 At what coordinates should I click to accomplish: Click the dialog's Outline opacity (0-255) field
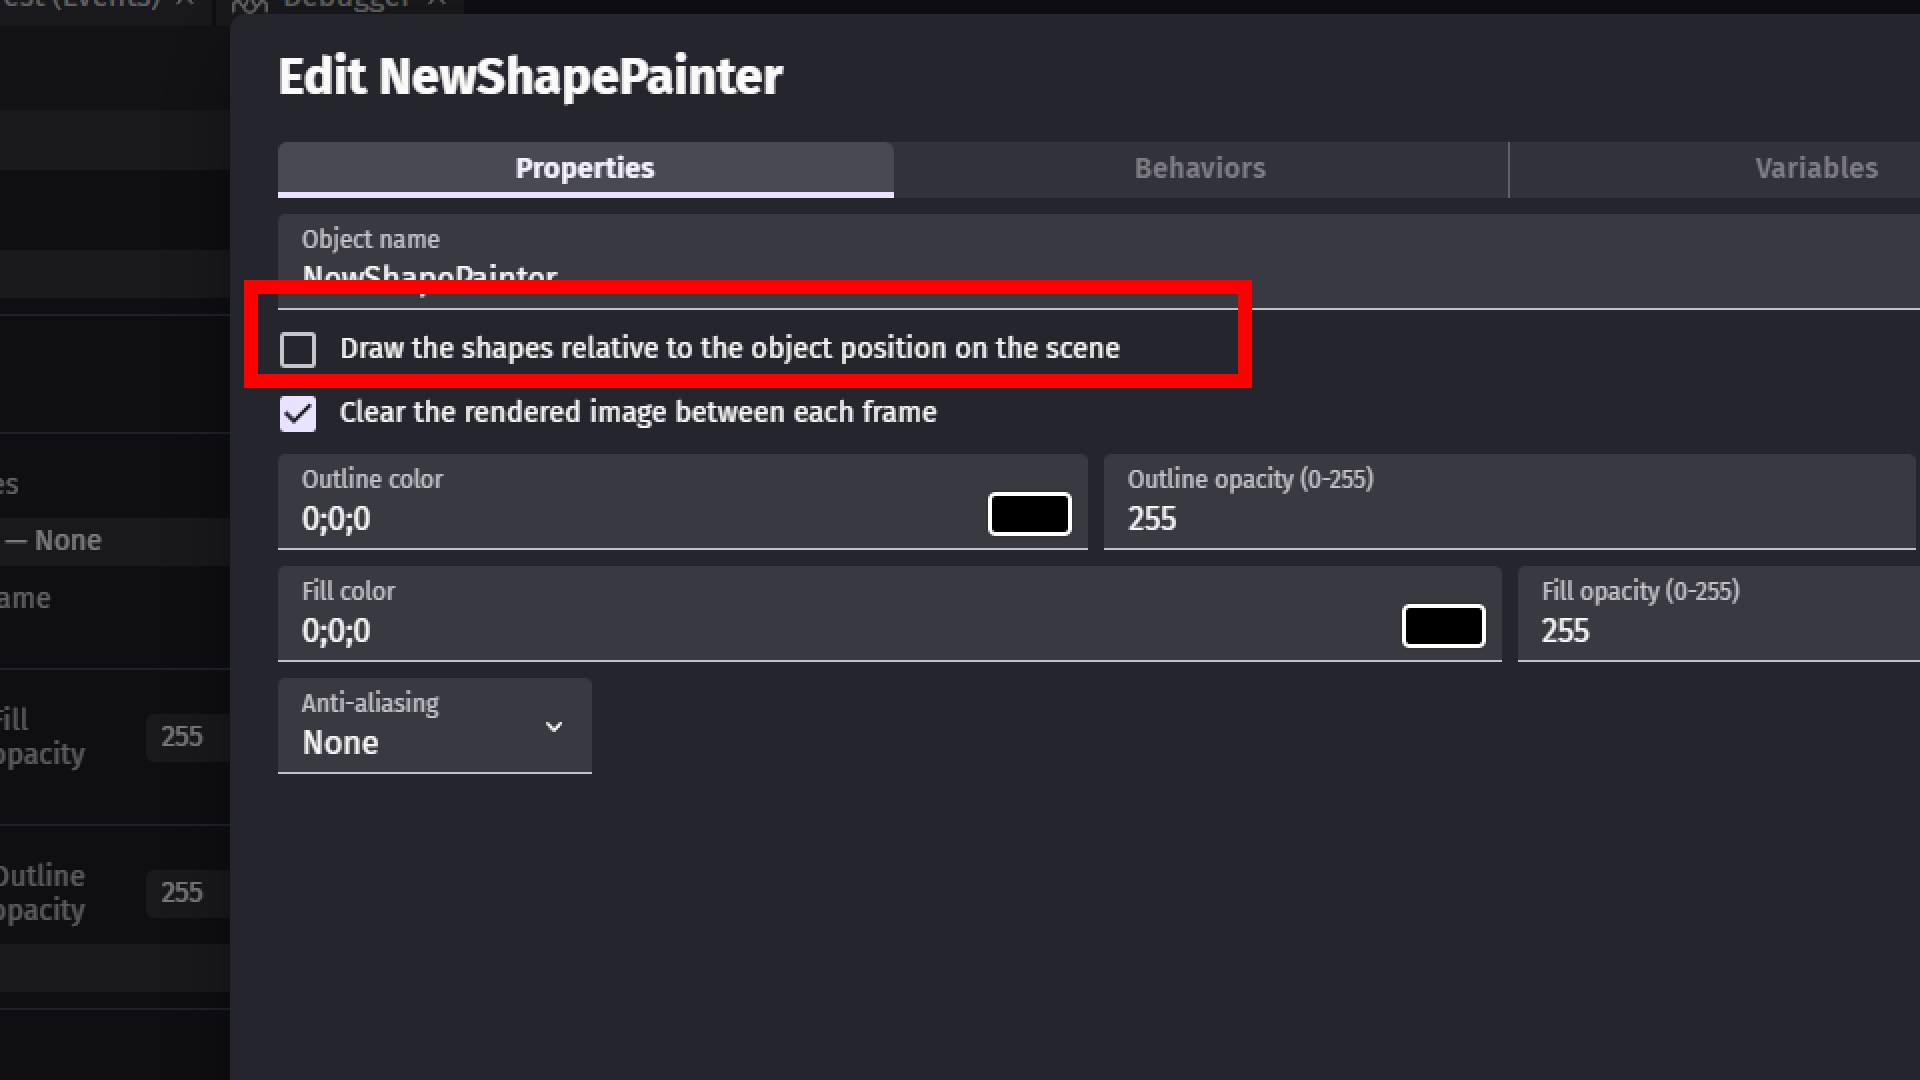pyautogui.click(x=1508, y=519)
